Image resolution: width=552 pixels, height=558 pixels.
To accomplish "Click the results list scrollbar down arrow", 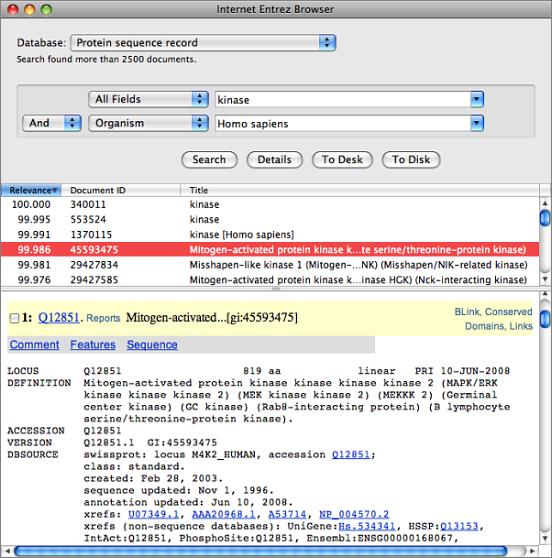I will 545,280.
